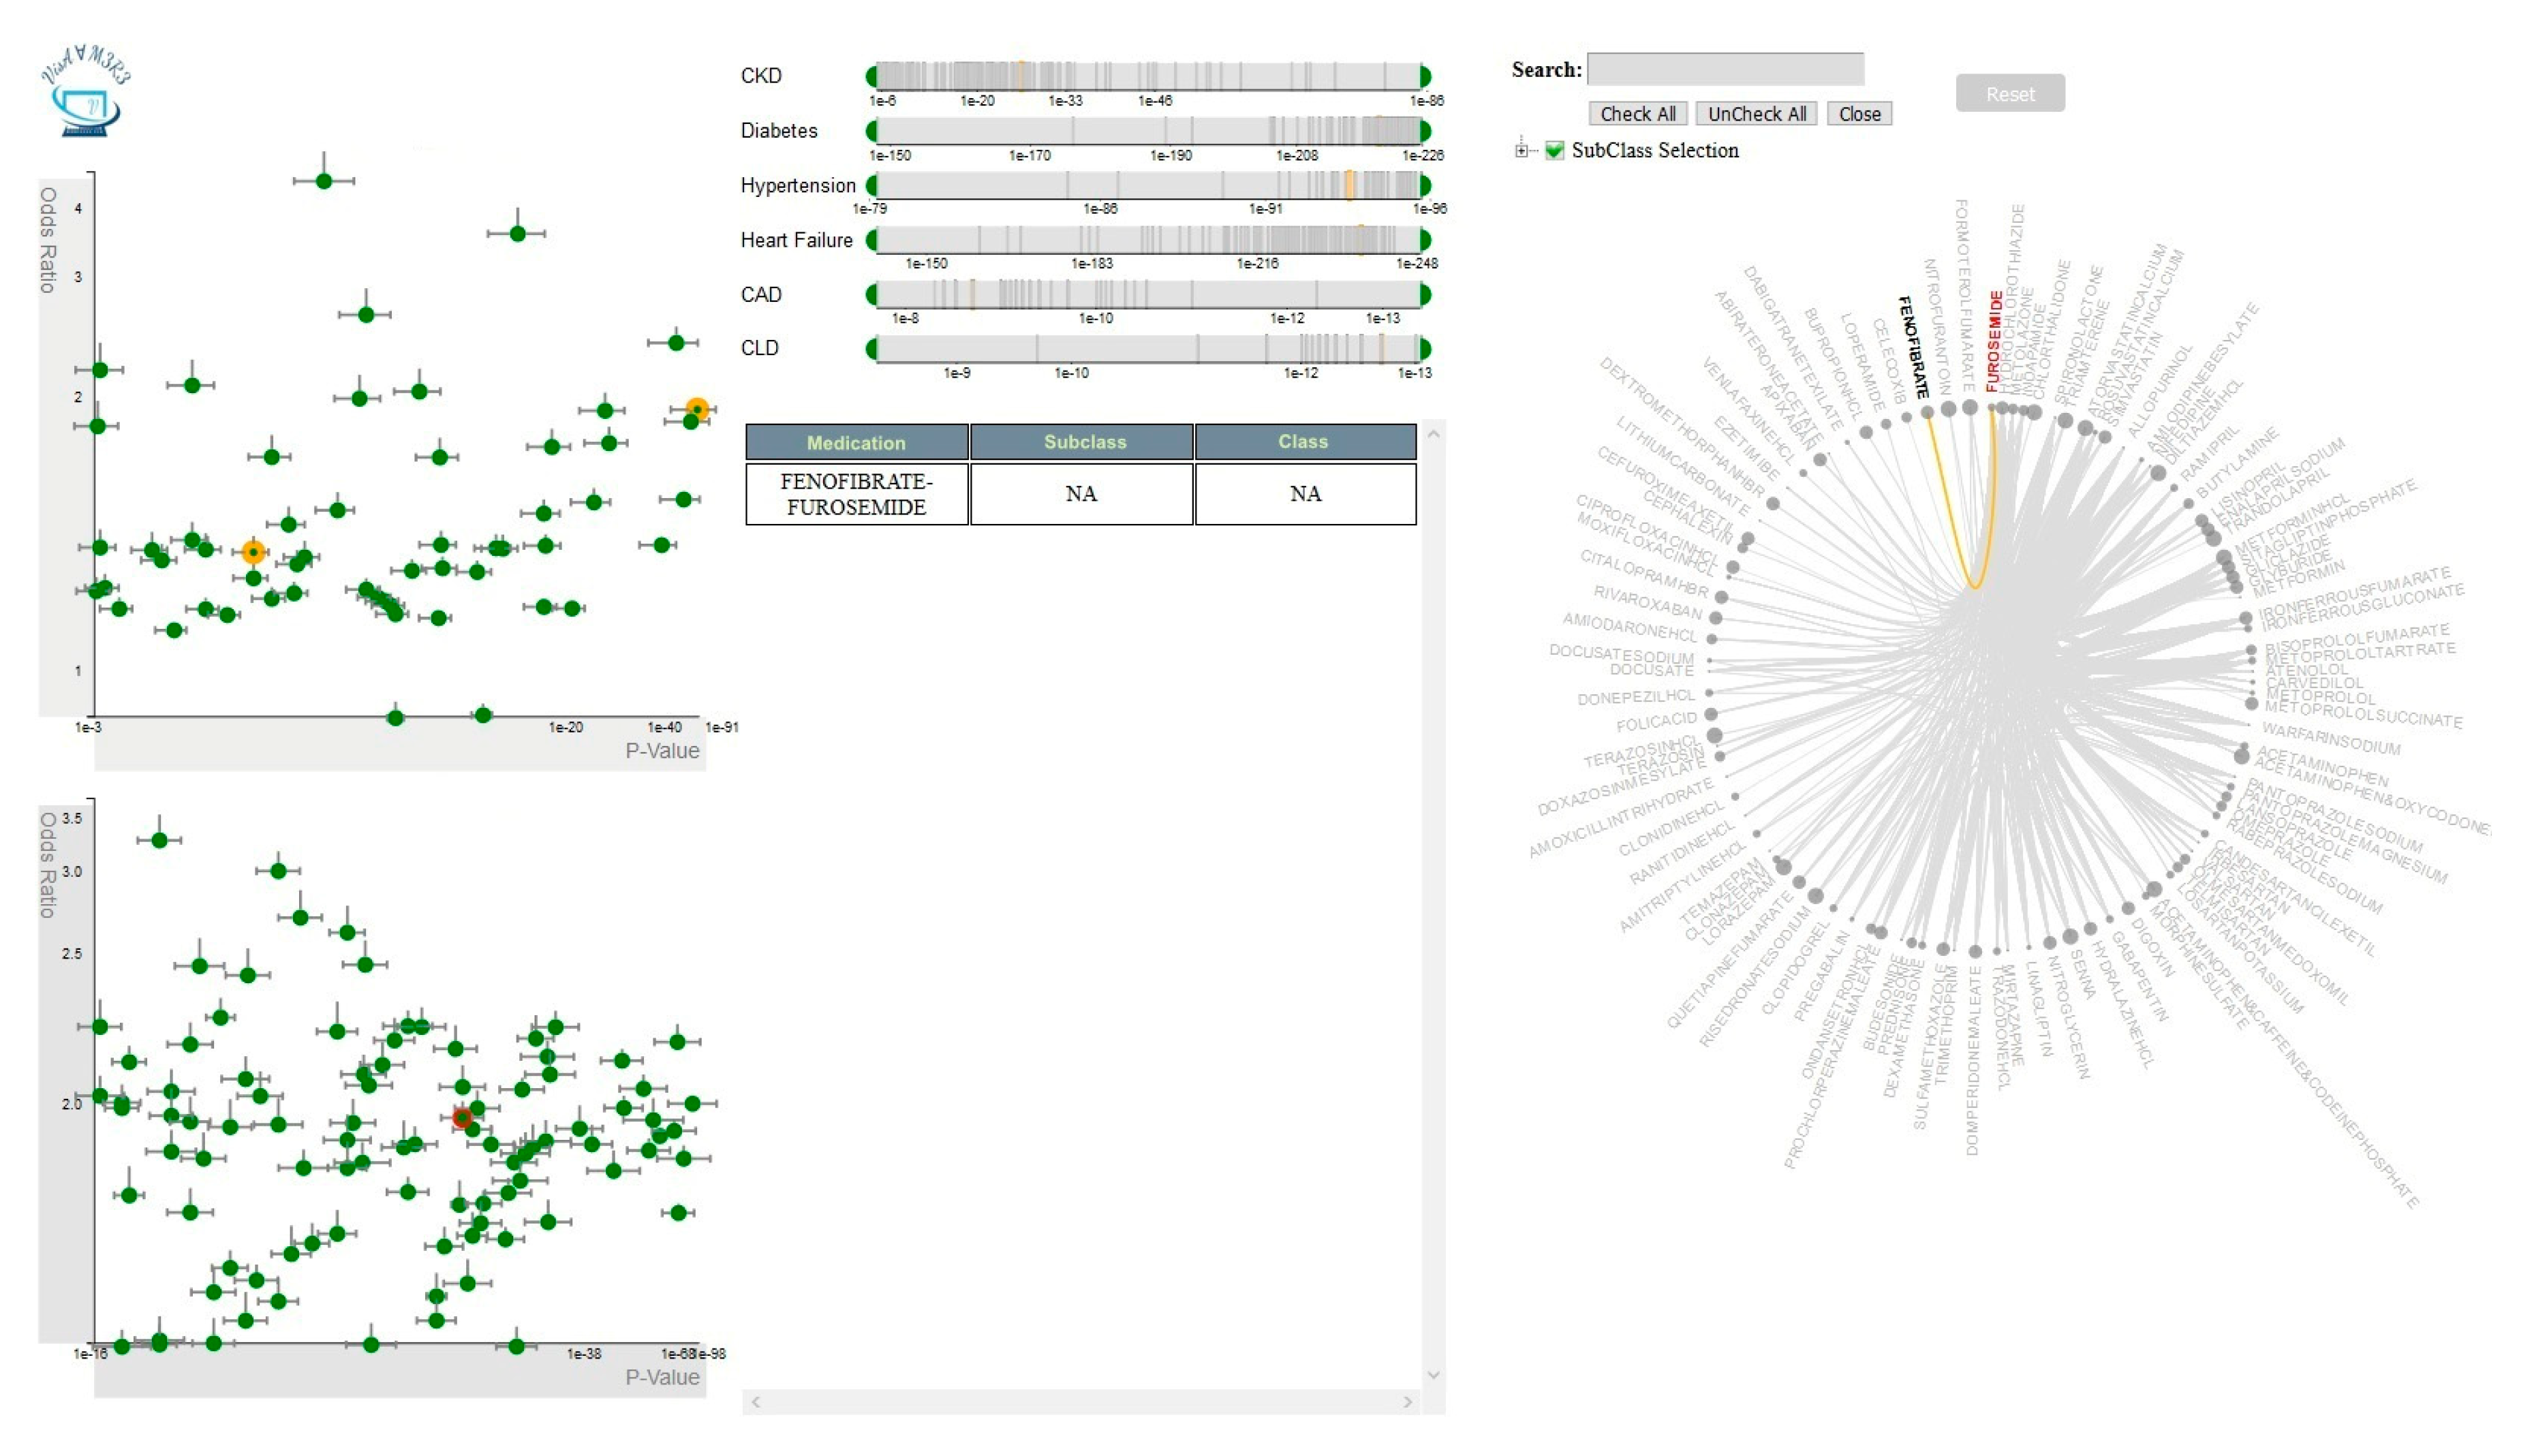Click the red highlighted point in the lower scatter plot
This screenshot has height=1456, width=2534.
tap(462, 1117)
